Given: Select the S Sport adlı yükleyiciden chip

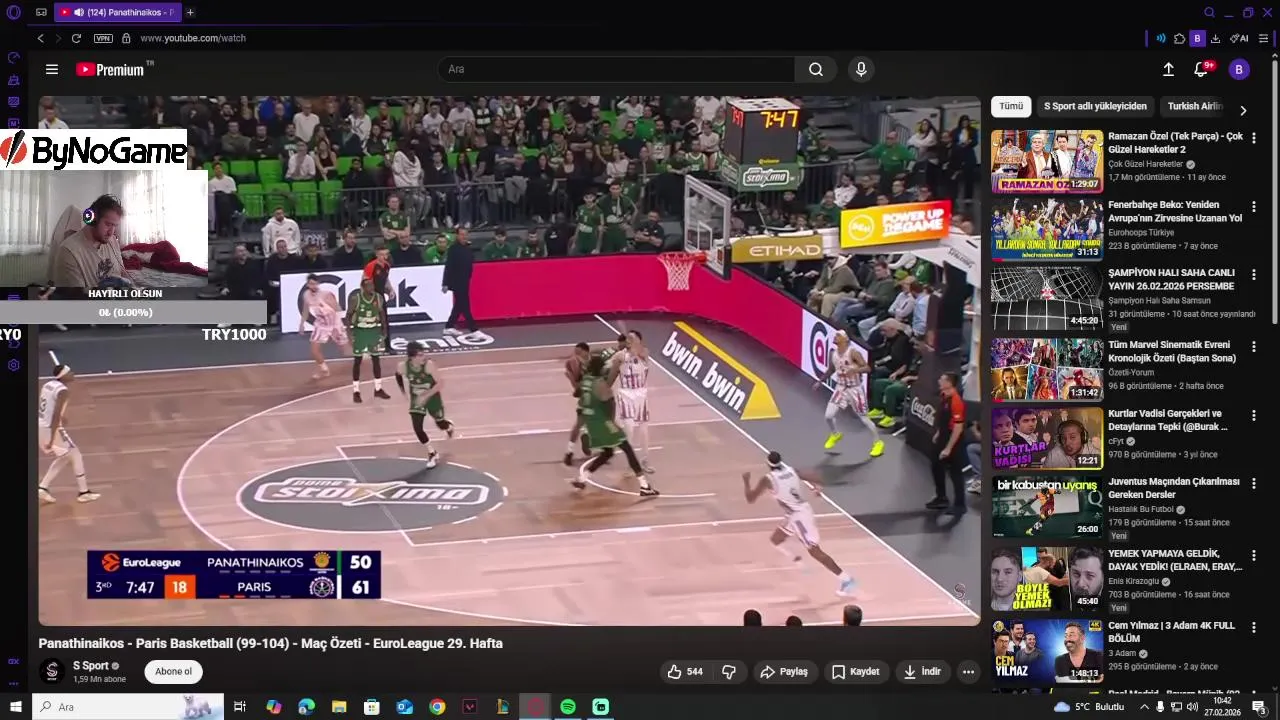Looking at the screenshot, I should pos(1095,106).
